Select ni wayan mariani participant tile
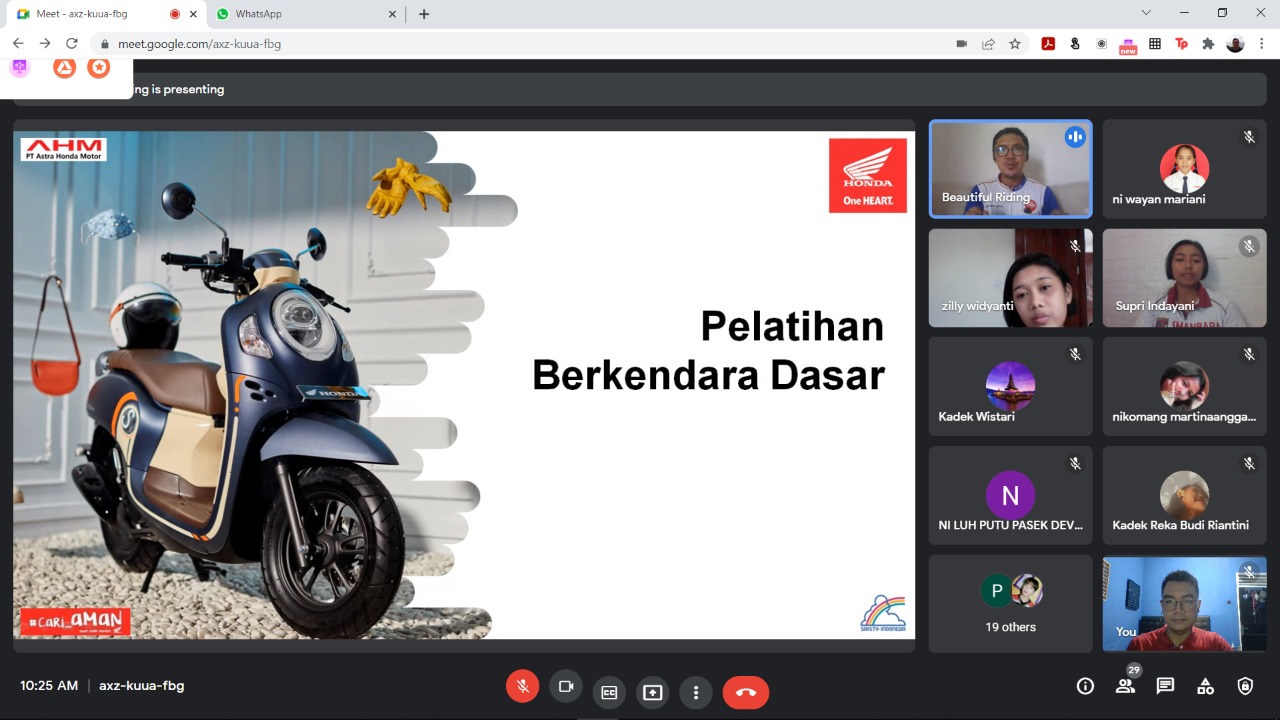This screenshot has width=1280, height=720. pos(1184,169)
